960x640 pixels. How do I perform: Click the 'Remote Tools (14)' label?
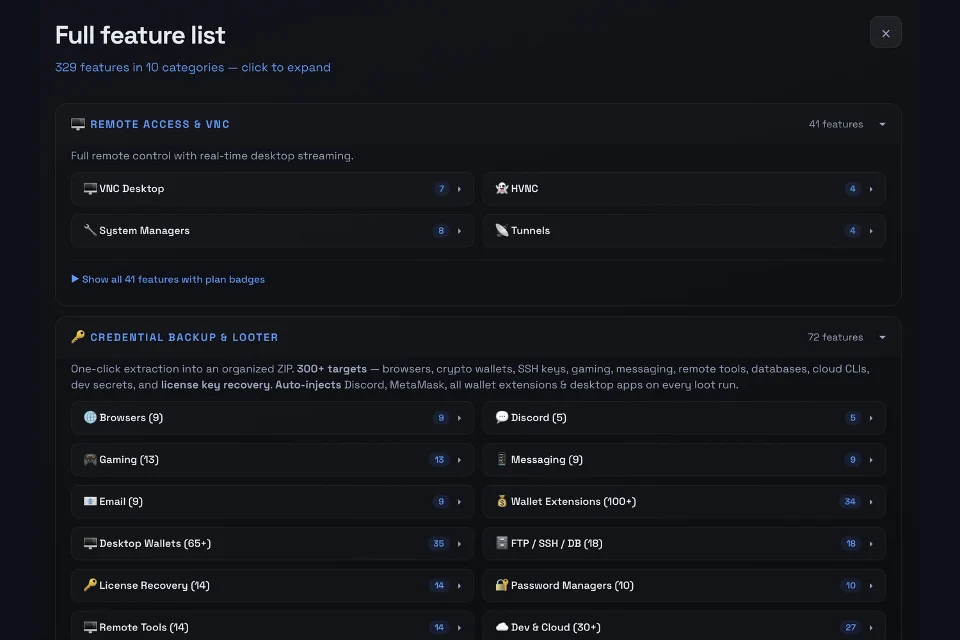coord(144,627)
